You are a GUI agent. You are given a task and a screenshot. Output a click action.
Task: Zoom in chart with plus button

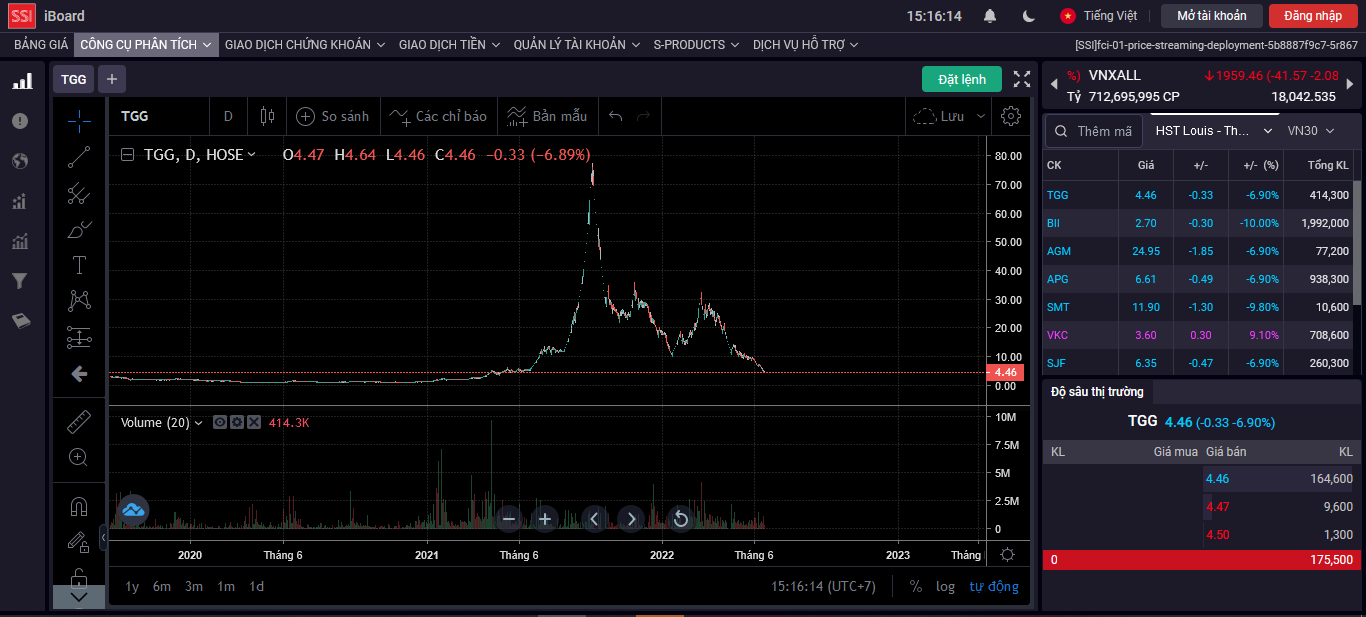coord(545,518)
